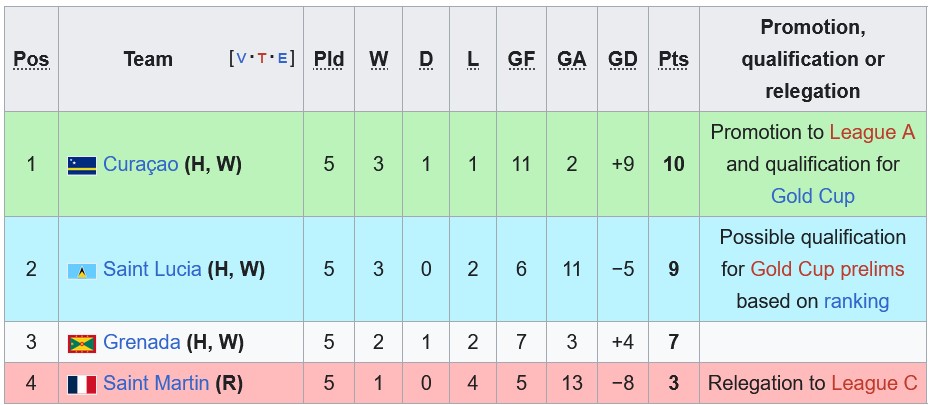Follow the Gold Cup link in first row

(812, 196)
